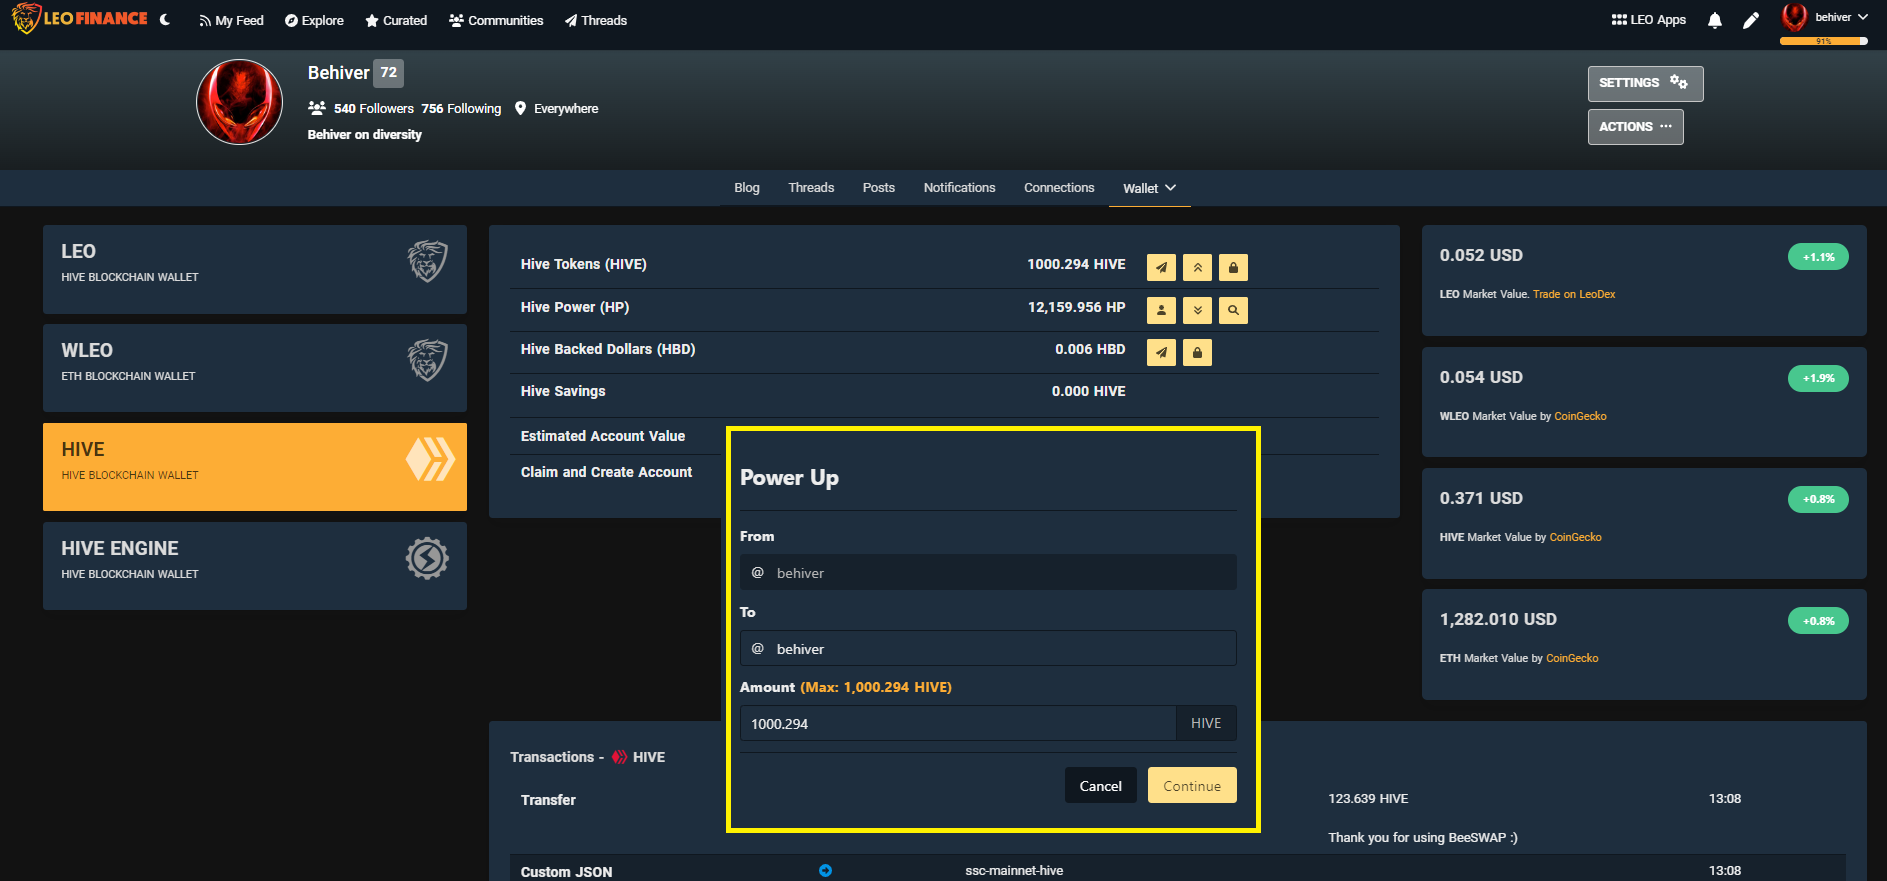
Task: Toggle dark mode moon icon
Action: coord(165,20)
